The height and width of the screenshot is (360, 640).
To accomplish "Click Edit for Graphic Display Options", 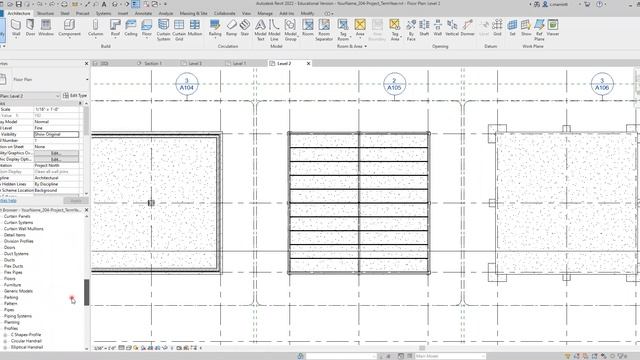I will (x=56, y=159).
